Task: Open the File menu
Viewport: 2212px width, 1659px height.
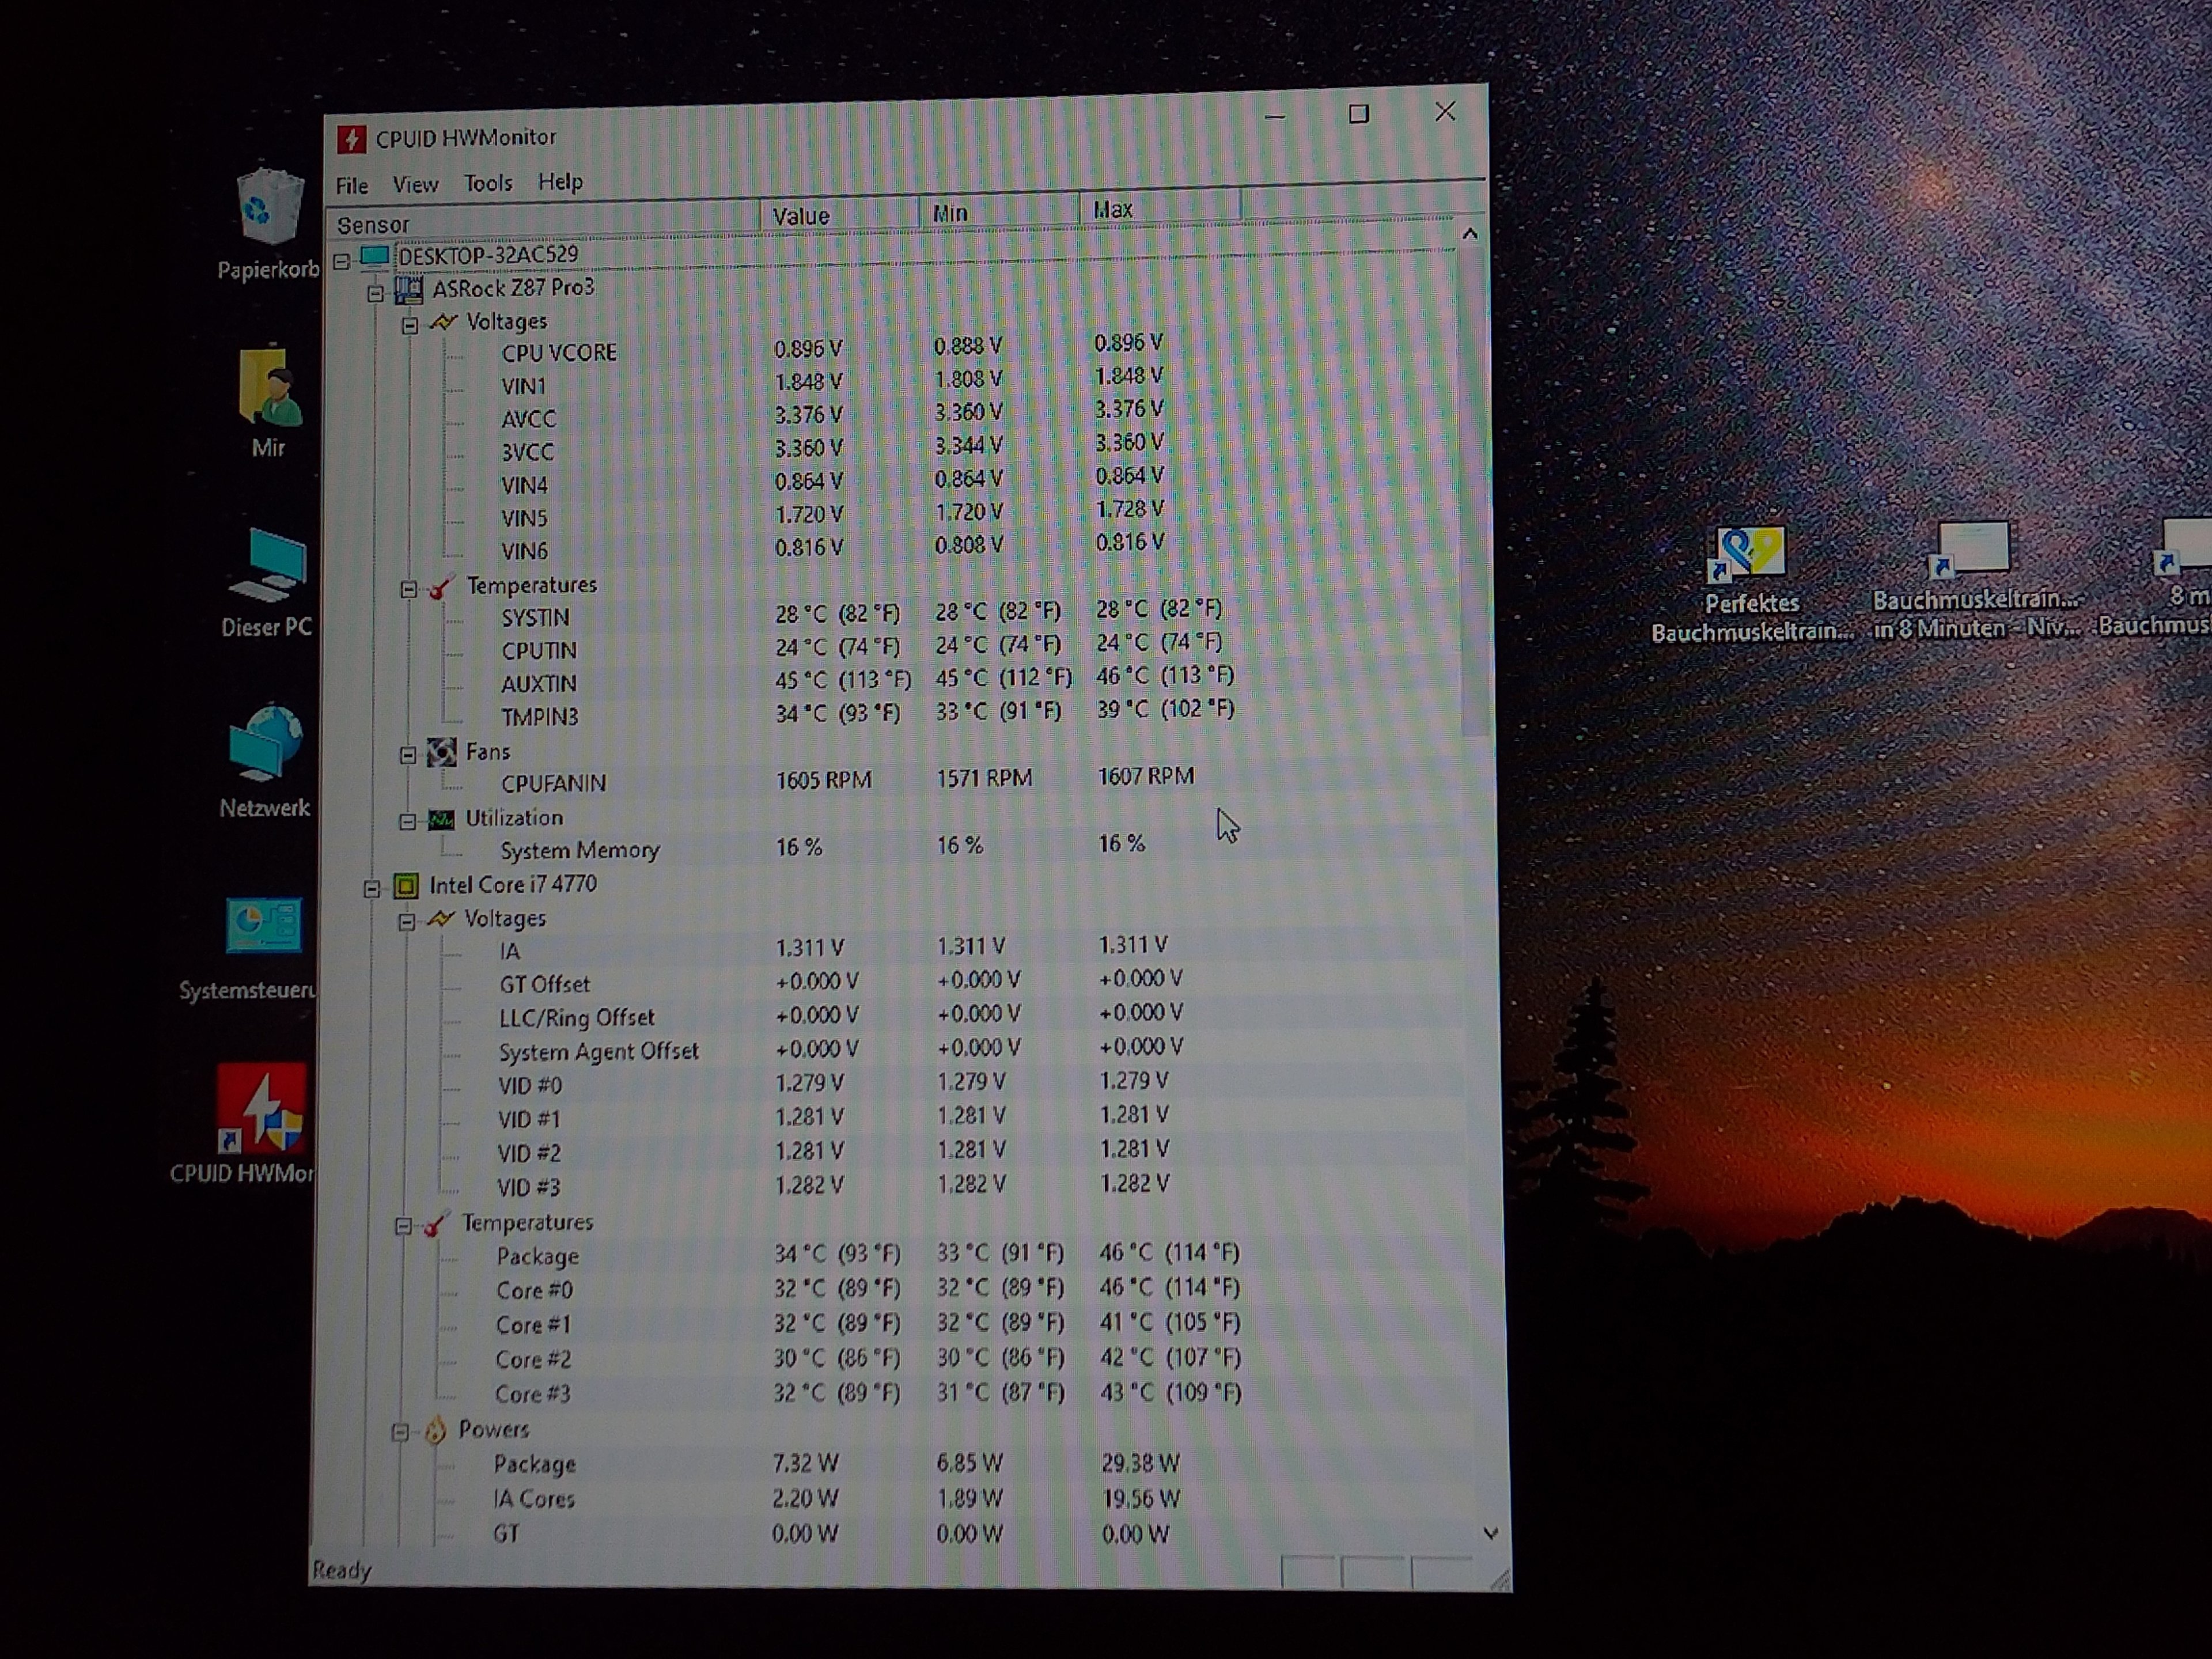Action: click(x=351, y=186)
